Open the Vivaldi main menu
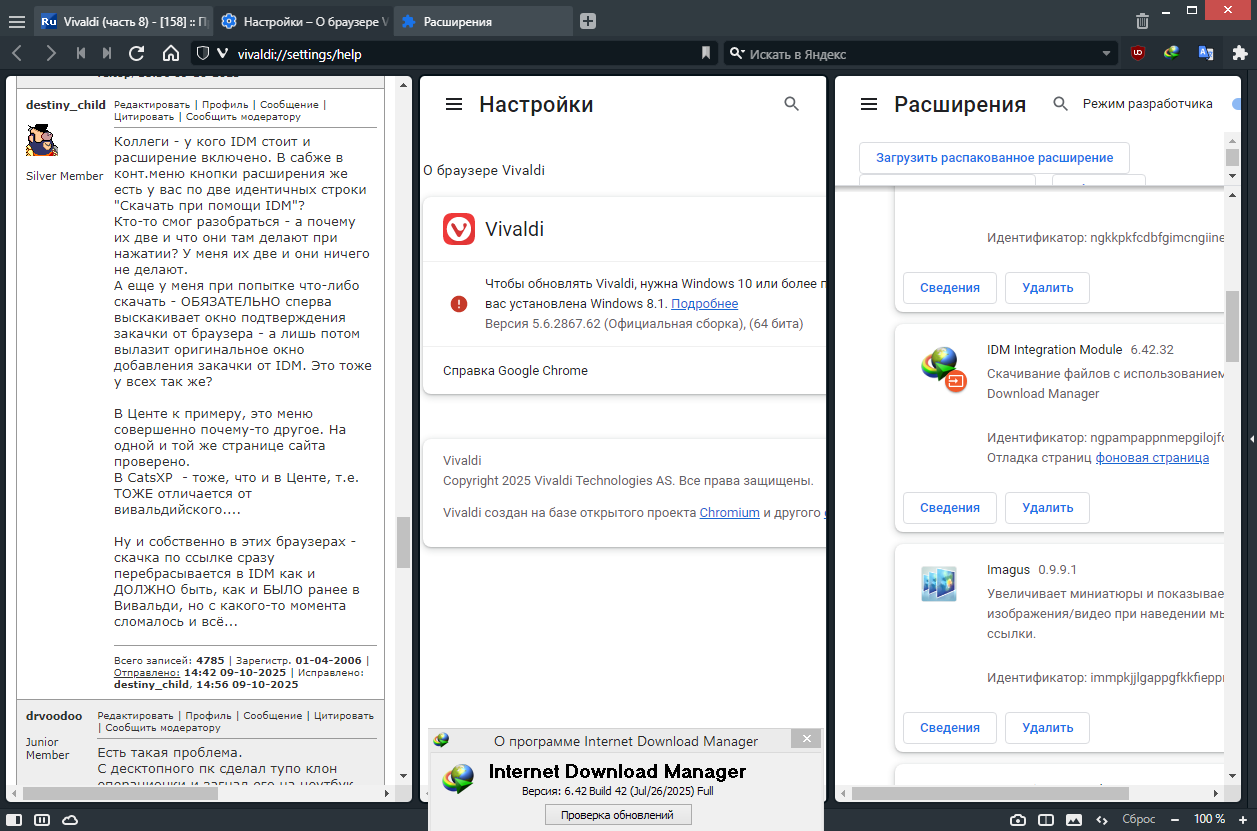The width and height of the screenshot is (1257, 831). pyautogui.click(x=17, y=21)
